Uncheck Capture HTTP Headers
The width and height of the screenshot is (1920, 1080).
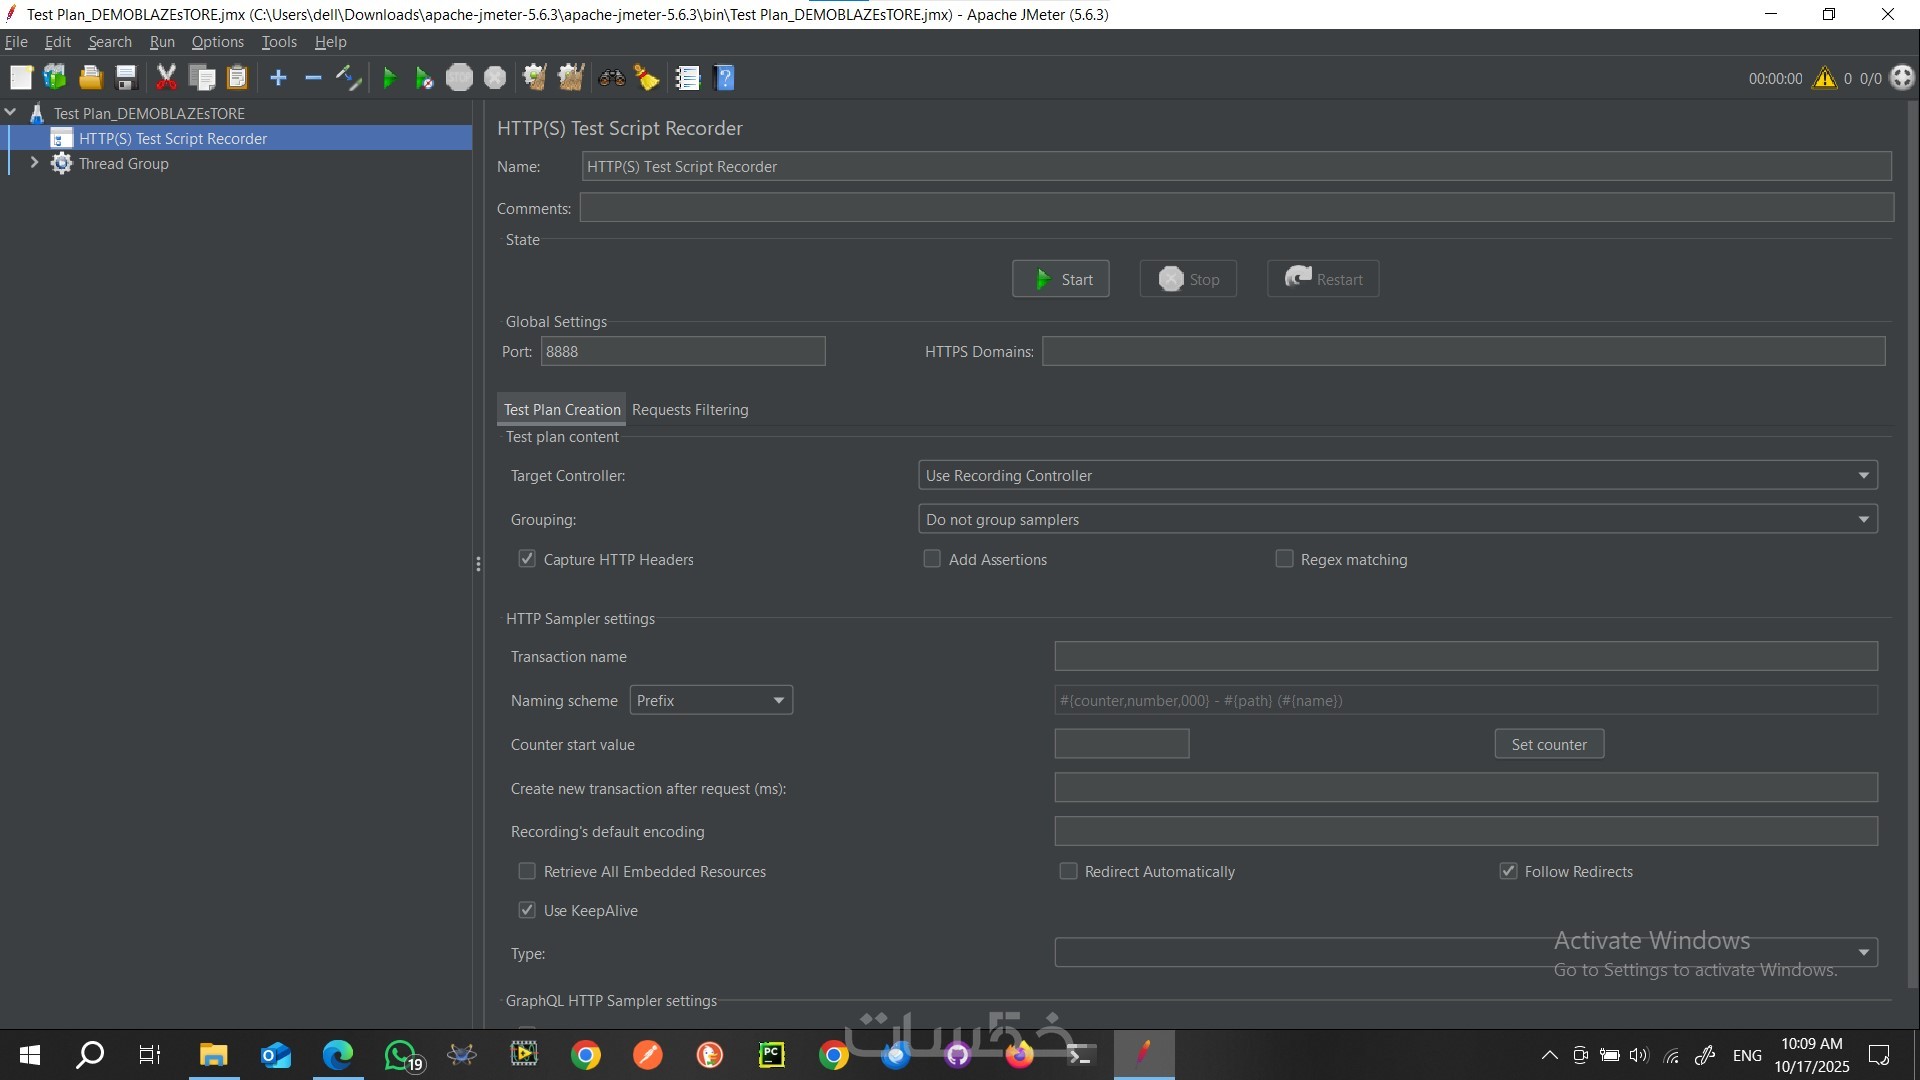coord(527,559)
